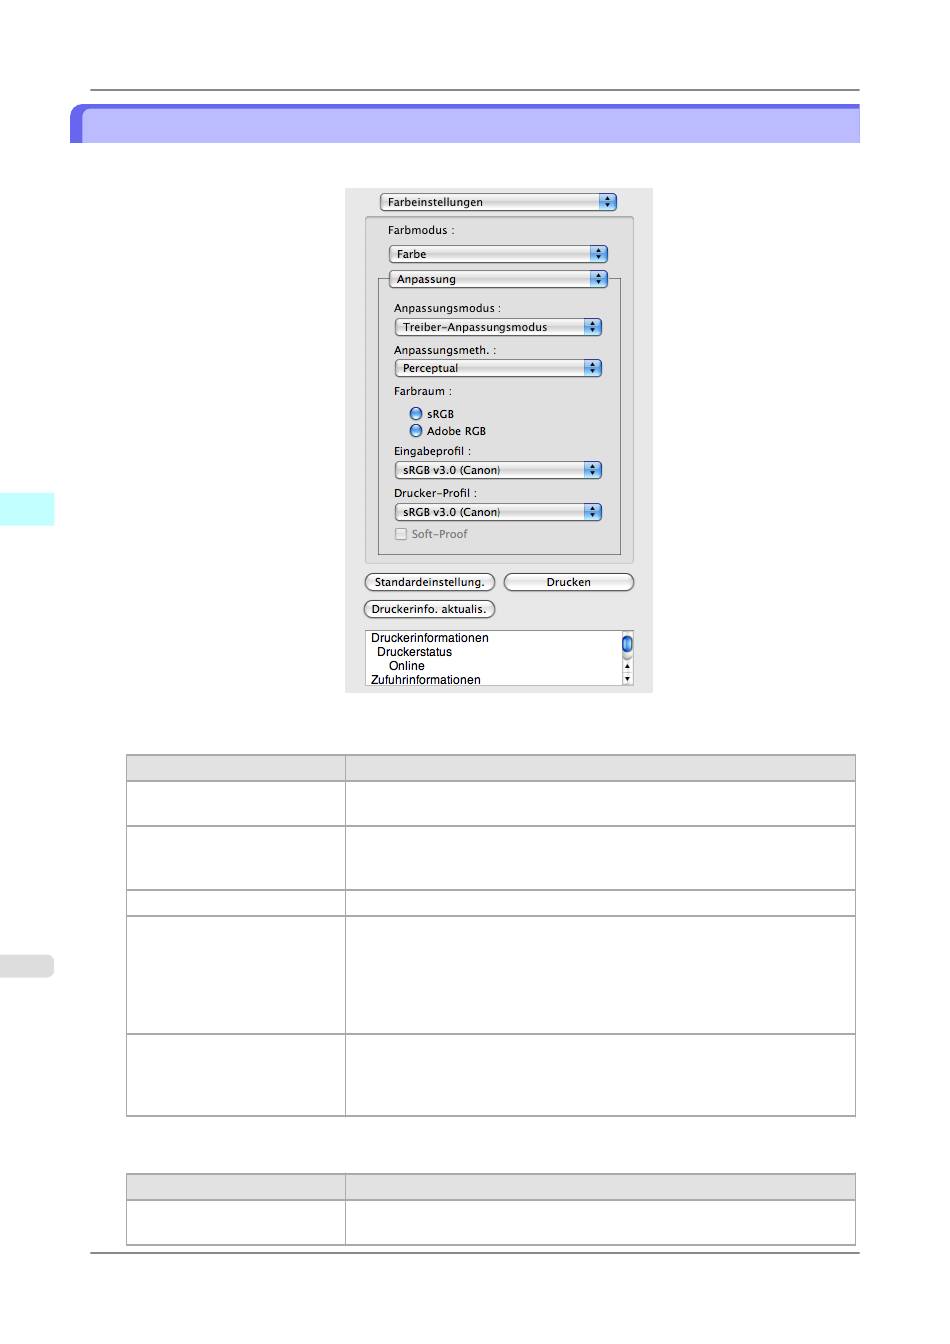Click the printer info list scrollbar thumb
The width and height of the screenshot is (950, 1344).
tap(627, 644)
